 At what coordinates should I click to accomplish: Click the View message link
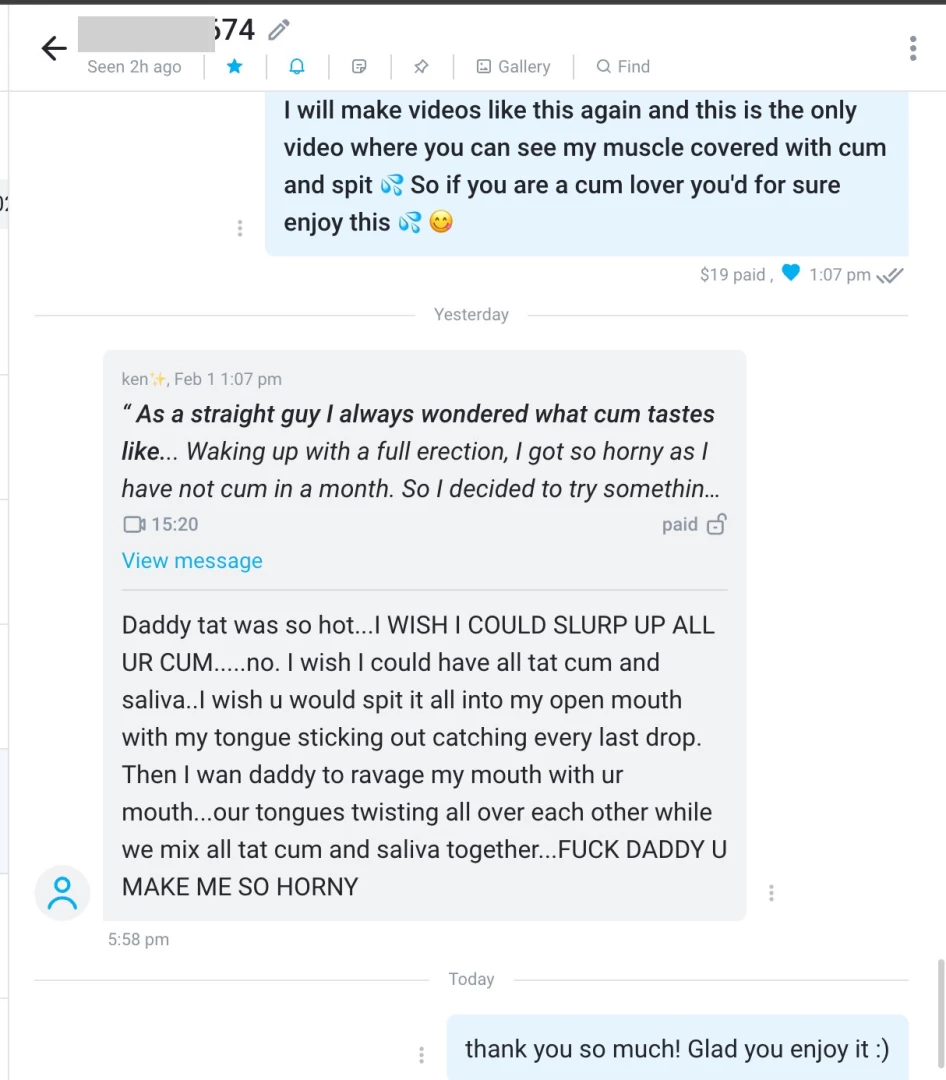pyautogui.click(x=192, y=560)
